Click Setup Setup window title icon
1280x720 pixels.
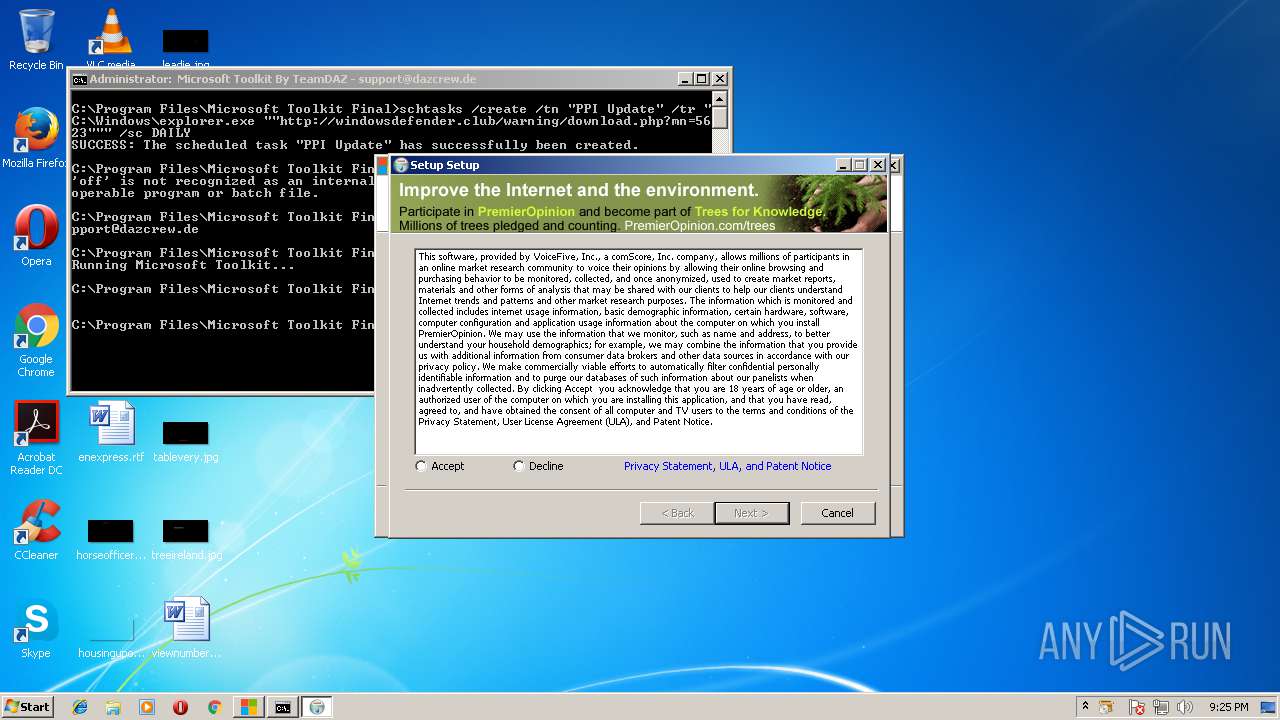pos(401,165)
